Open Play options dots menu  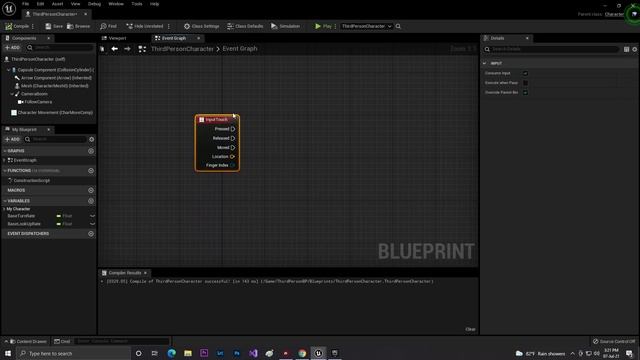point(336,26)
